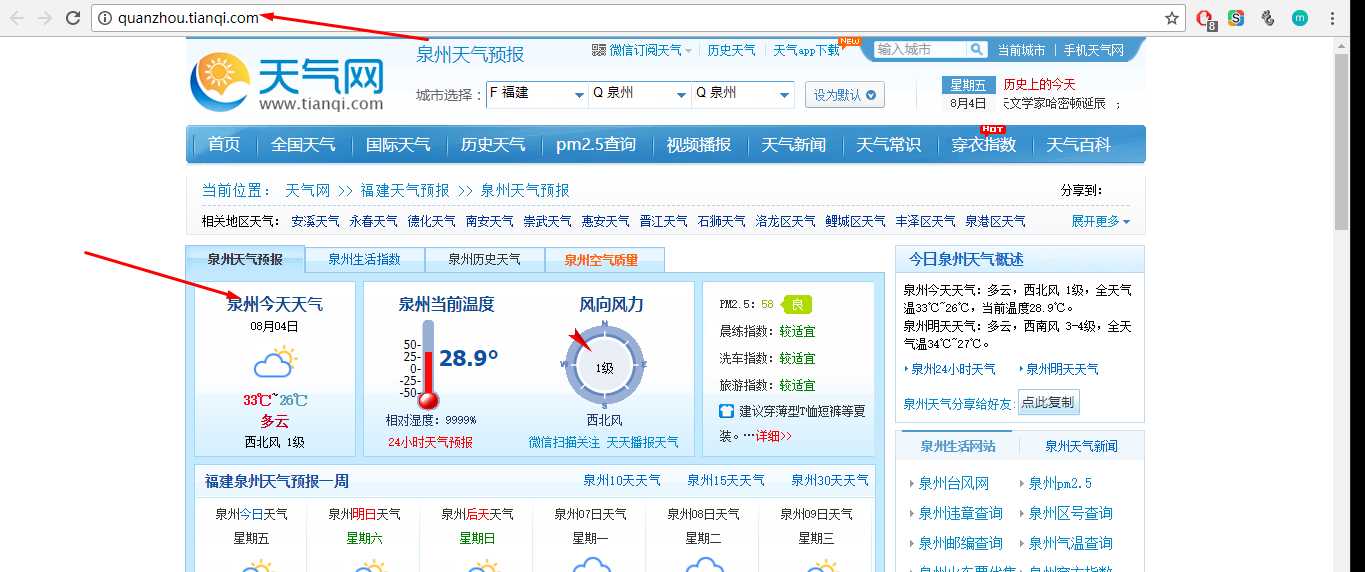Viewport: 1365px width, 572px height.
Task: Open 全国天气 in the navigation bar
Action: (303, 144)
